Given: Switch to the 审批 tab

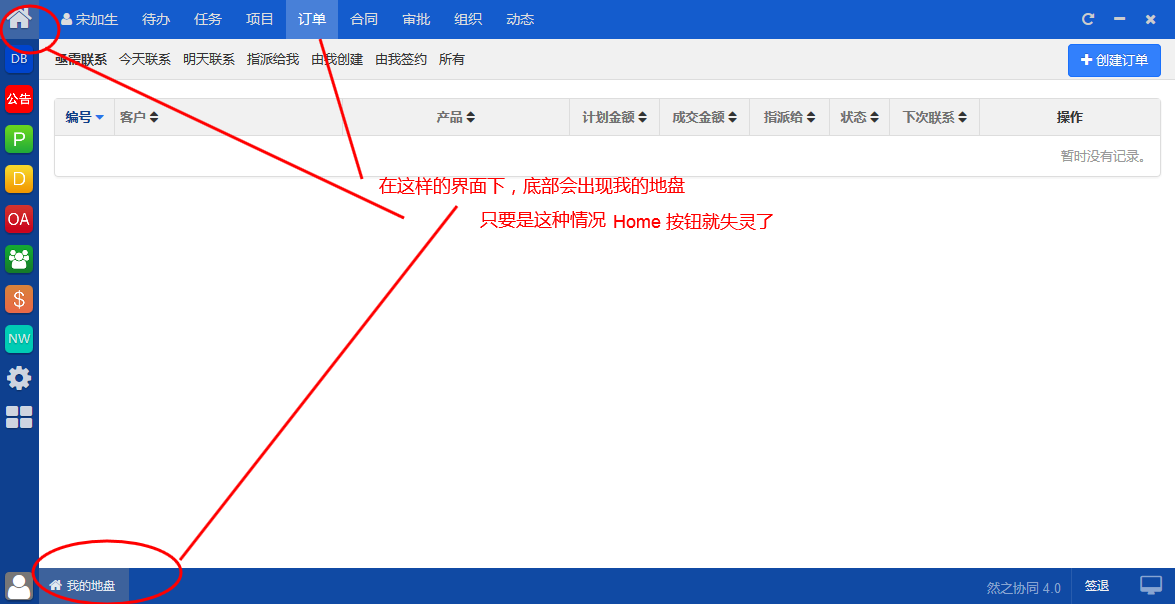Looking at the screenshot, I should (x=416, y=19).
